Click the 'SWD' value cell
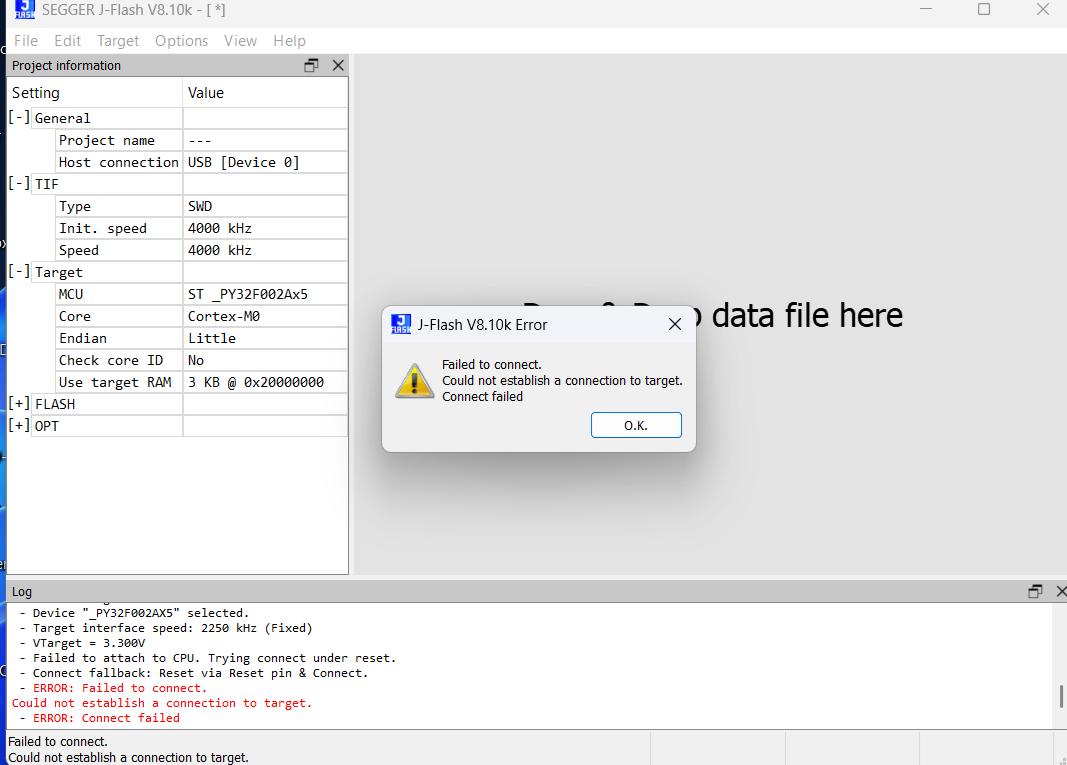The image size is (1067, 765). click(x=265, y=206)
